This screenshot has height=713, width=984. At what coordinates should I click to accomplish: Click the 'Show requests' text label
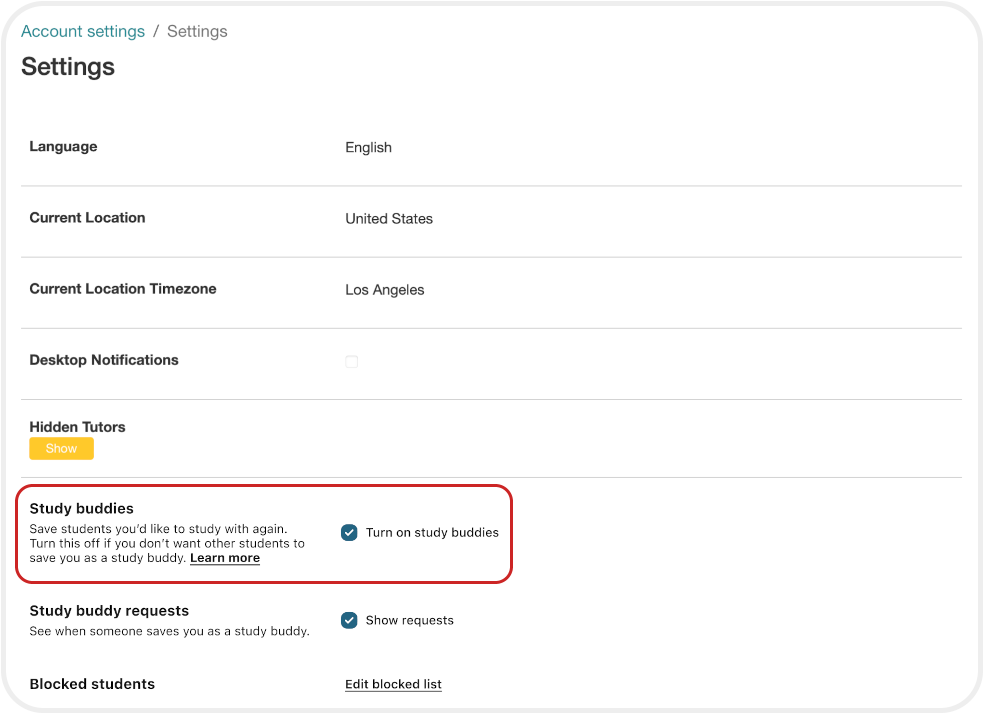[409, 620]
